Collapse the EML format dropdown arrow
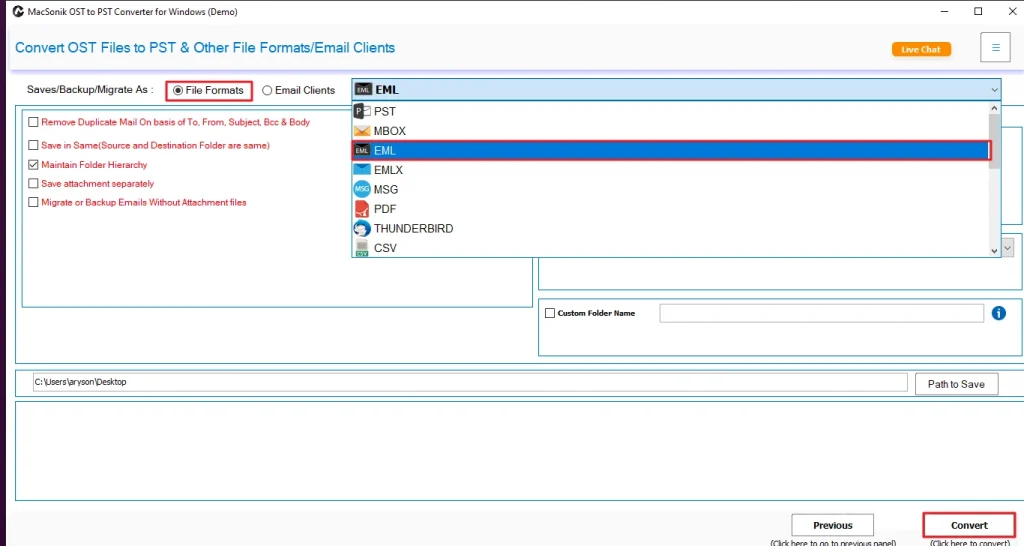 coord(994,90)
